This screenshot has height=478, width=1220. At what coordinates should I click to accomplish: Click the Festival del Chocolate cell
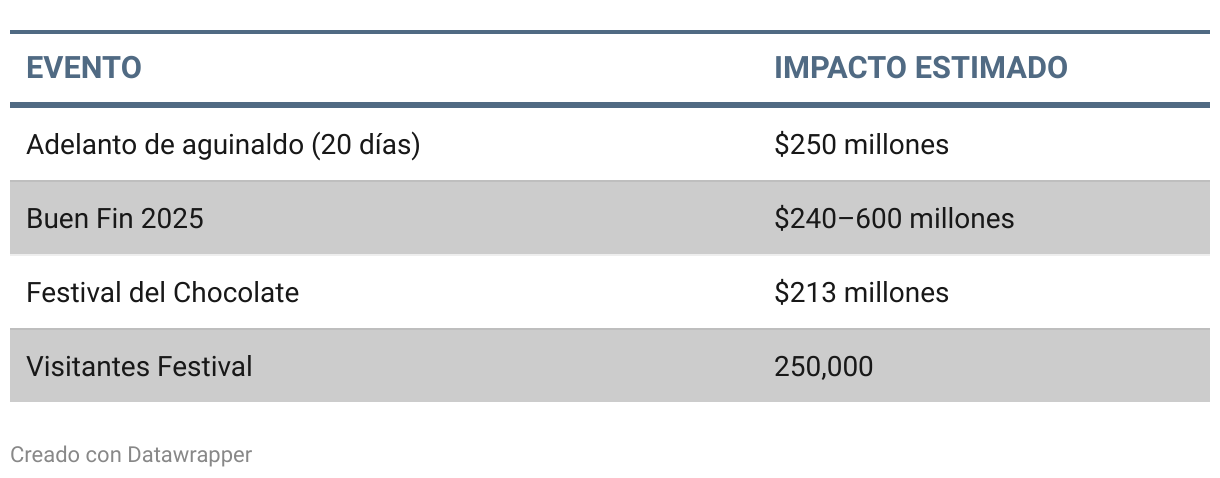point(163,292)
